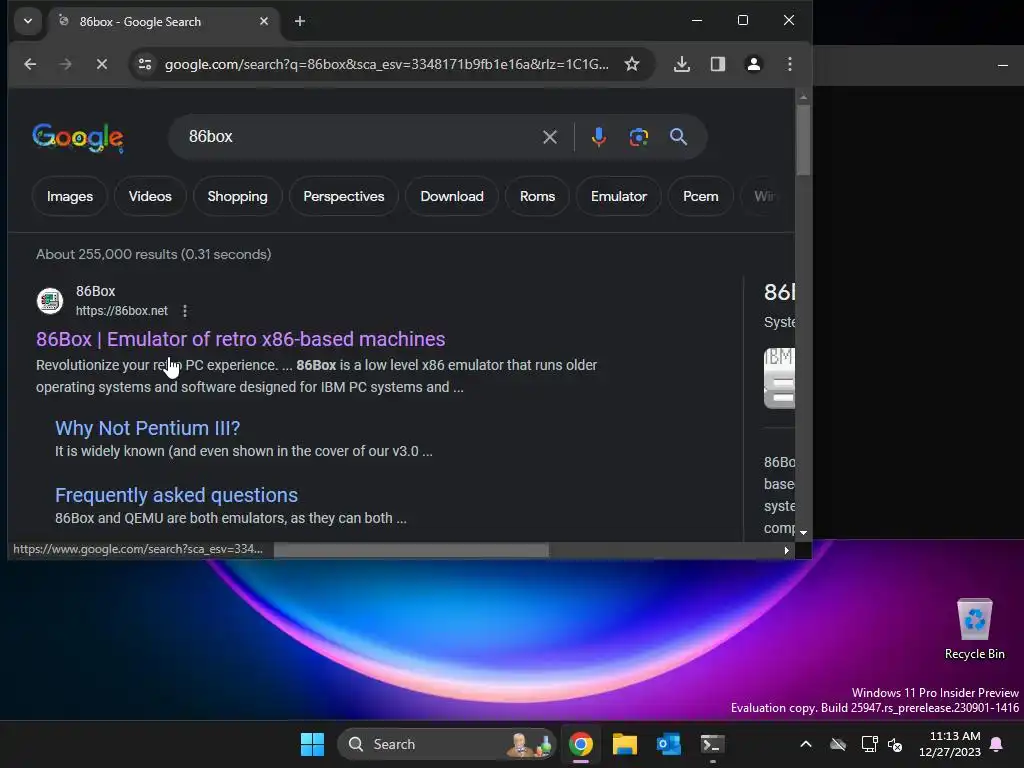This screenshot has height=768, width=1024.
Task: Filter results by Videos
Action: [x=150, y=196]
